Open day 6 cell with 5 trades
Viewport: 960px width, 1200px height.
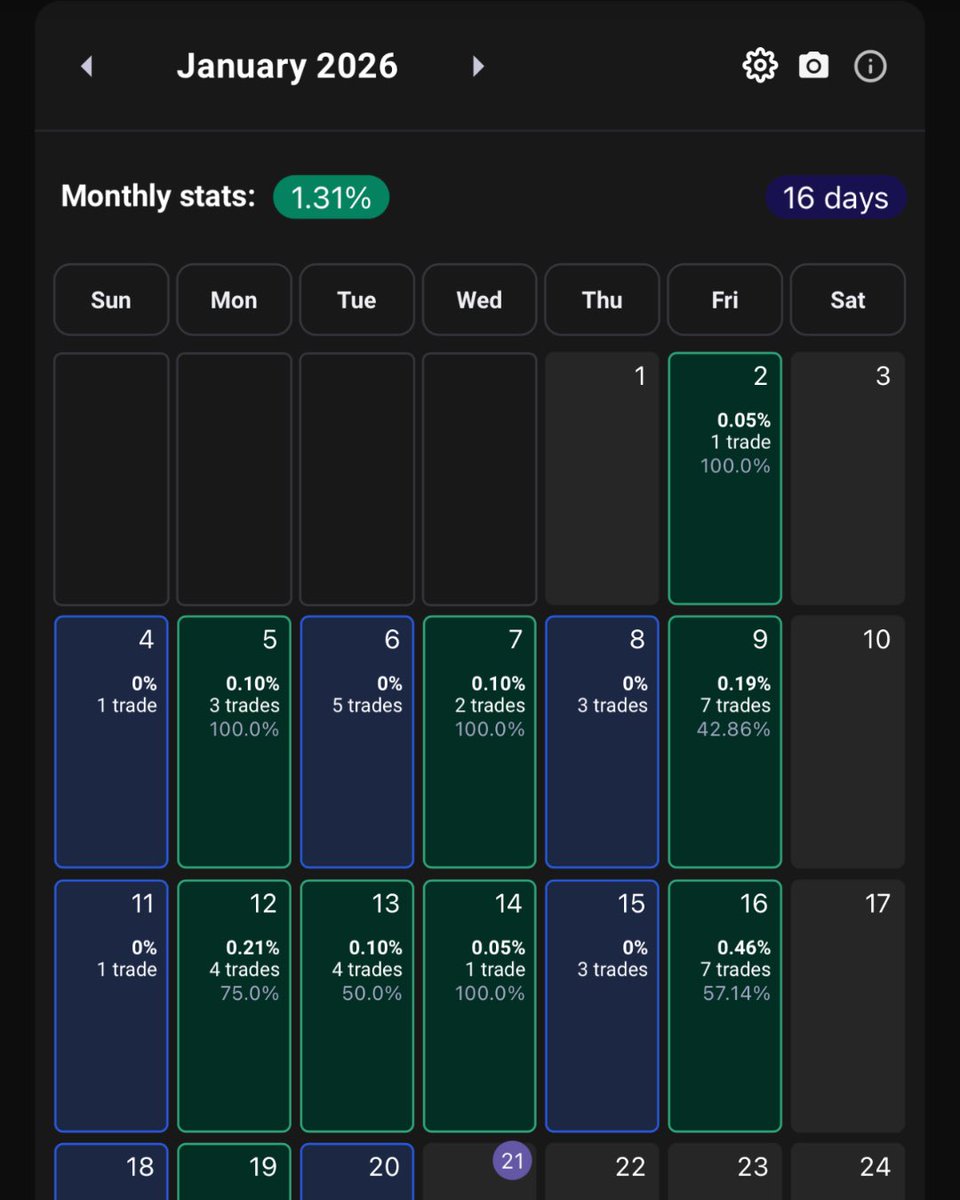[x=357, y=742]
